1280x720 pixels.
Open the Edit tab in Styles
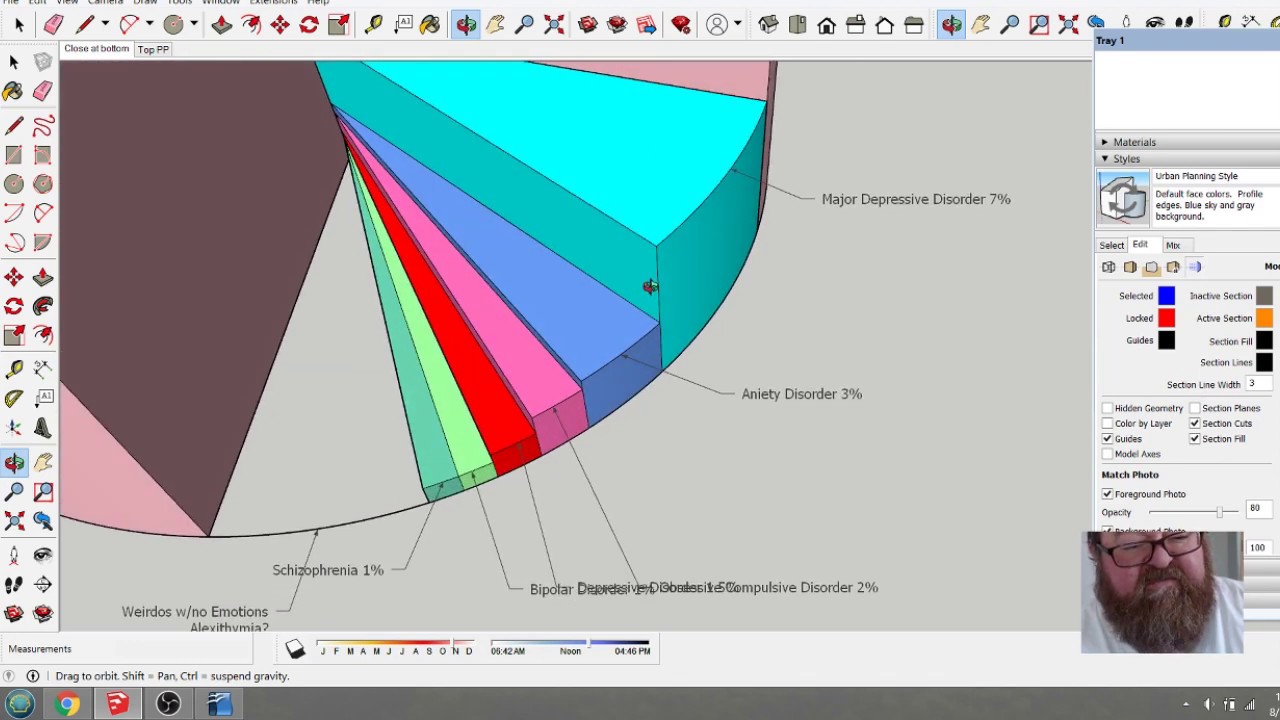(1140, 245)
